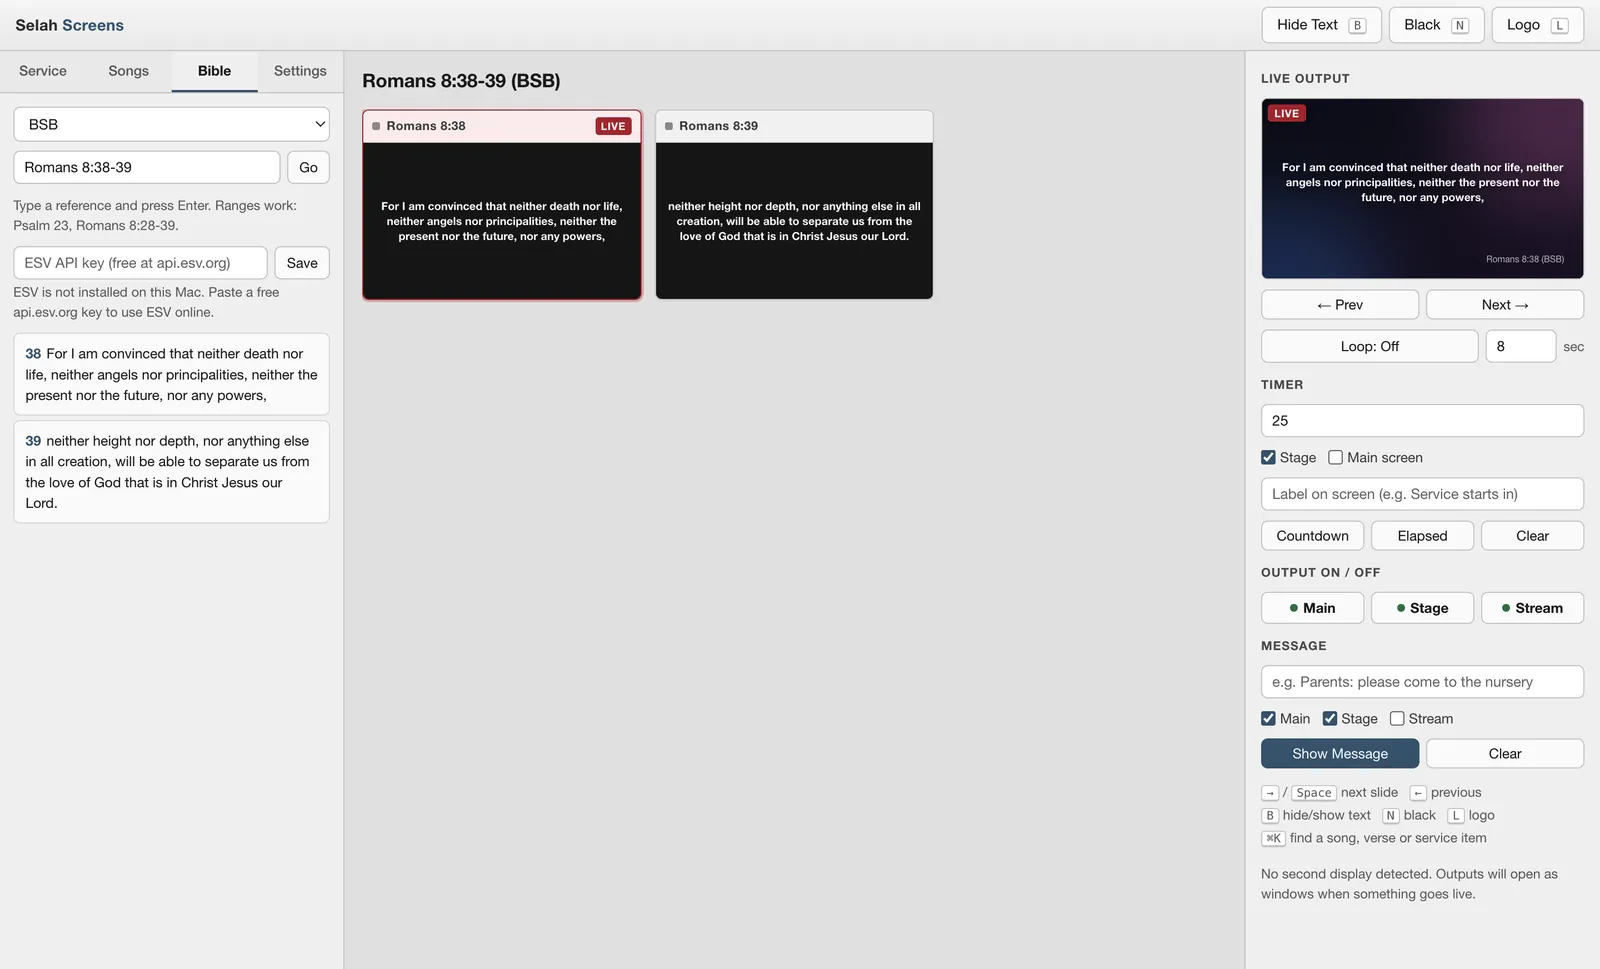Click the Label on screen field
The height and width of the screenshot is (969, 1600).
coord(1422,494)
